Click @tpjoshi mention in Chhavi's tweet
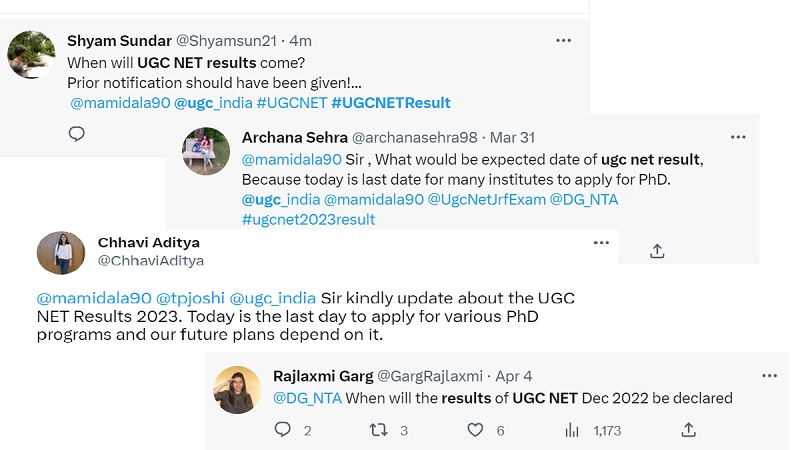The width and height of the screenshot is (800, 450). tap(191, 298)
